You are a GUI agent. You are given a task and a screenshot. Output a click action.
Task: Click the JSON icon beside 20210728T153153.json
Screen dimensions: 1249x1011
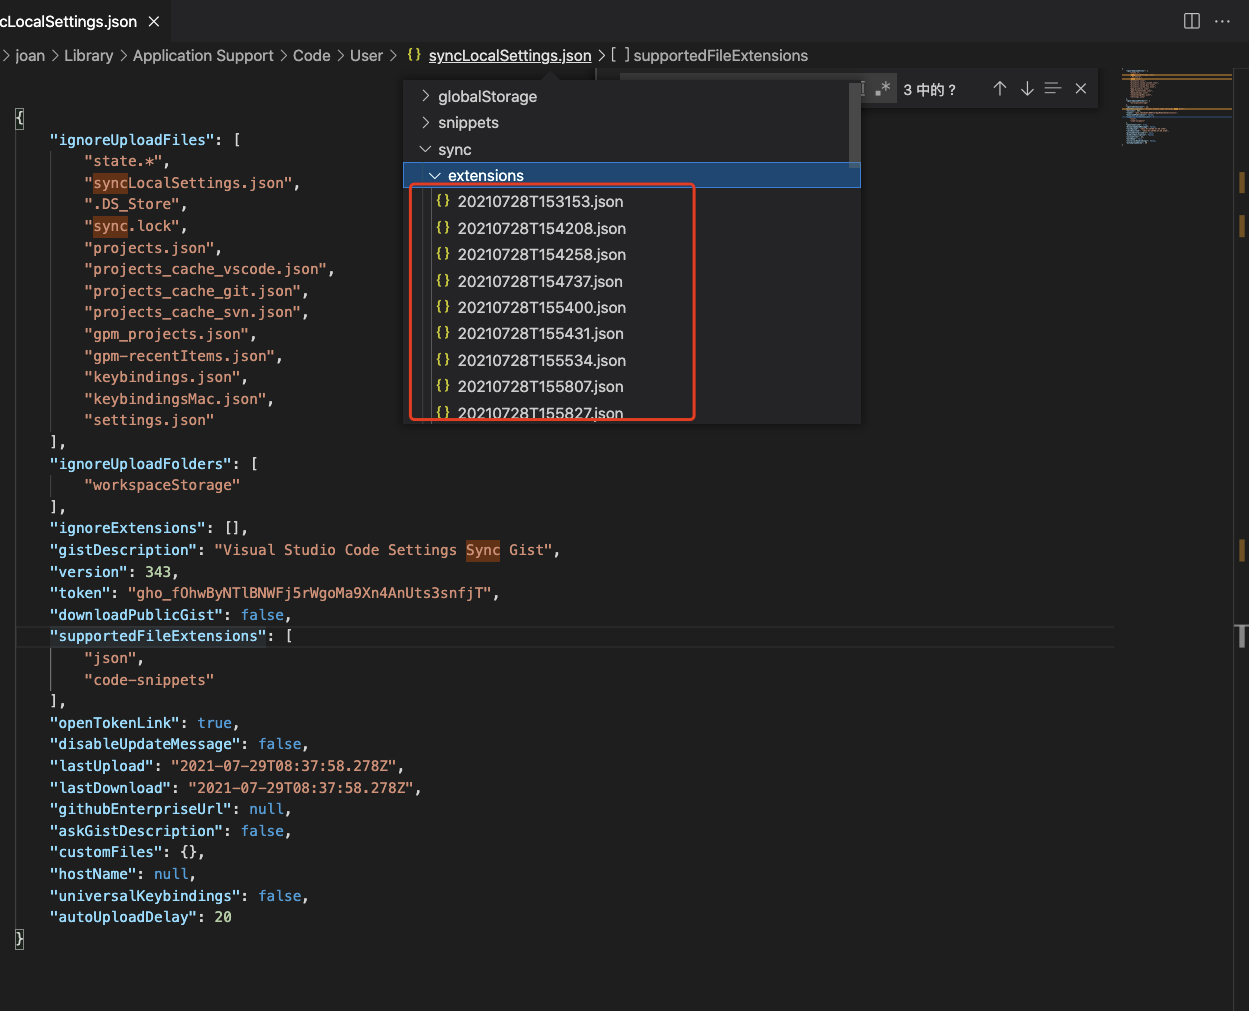point(442,201)
